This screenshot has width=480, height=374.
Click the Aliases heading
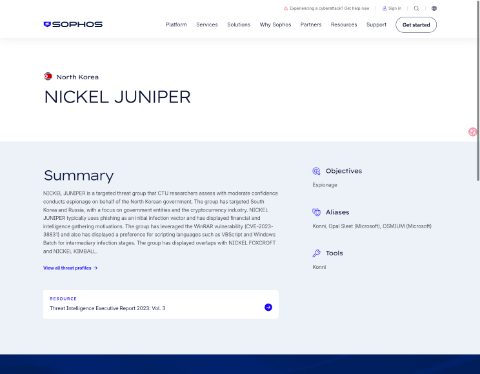[x=337, y=212]
